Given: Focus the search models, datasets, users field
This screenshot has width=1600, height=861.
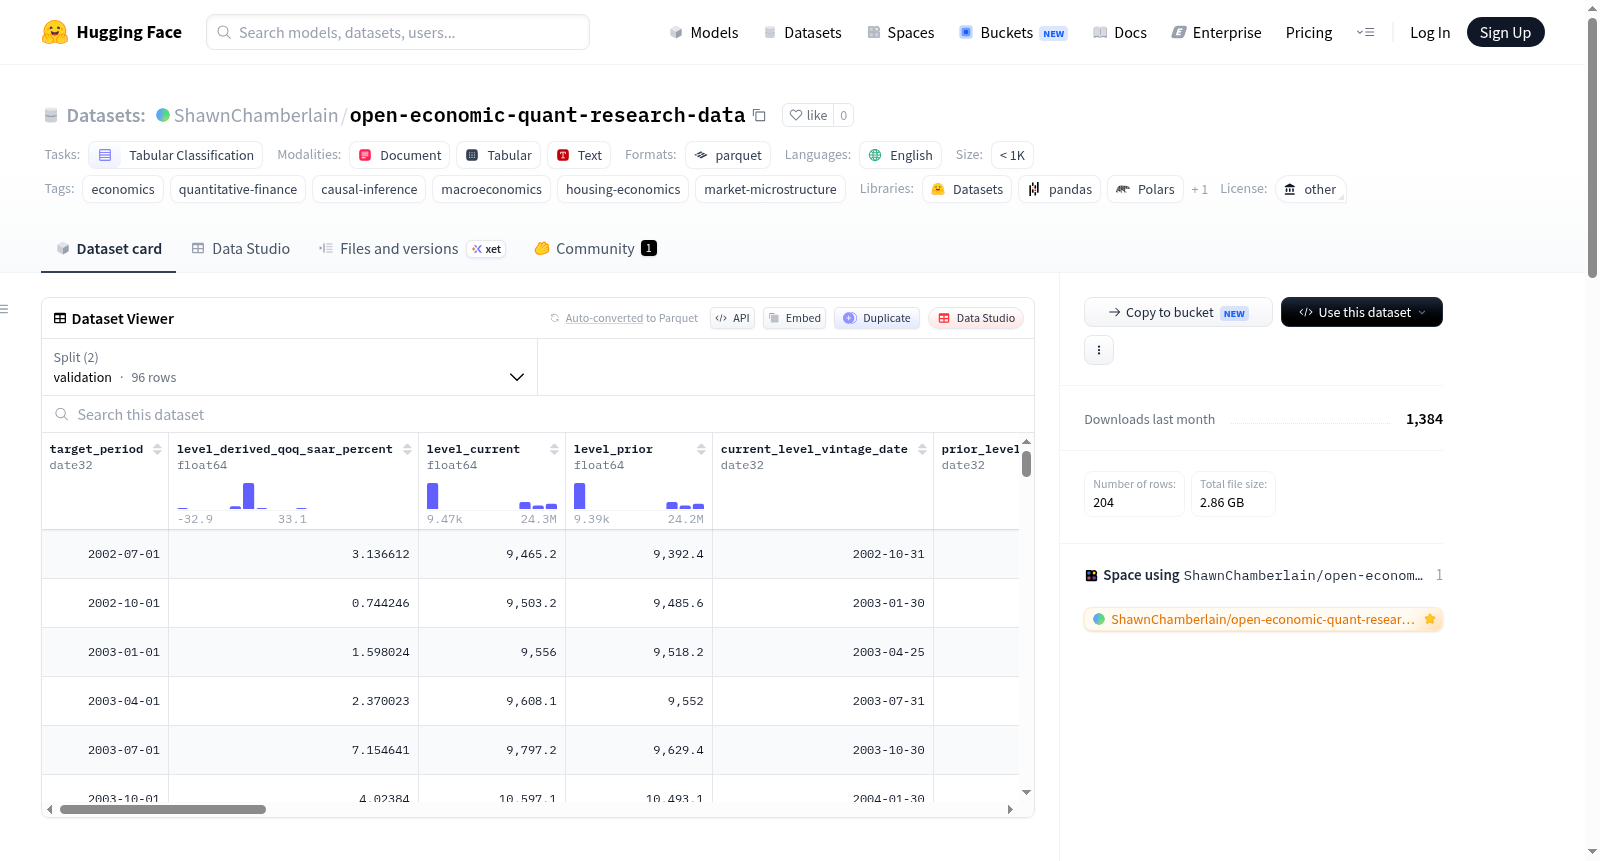Looking at the screenshot, I should coord(398,32).
